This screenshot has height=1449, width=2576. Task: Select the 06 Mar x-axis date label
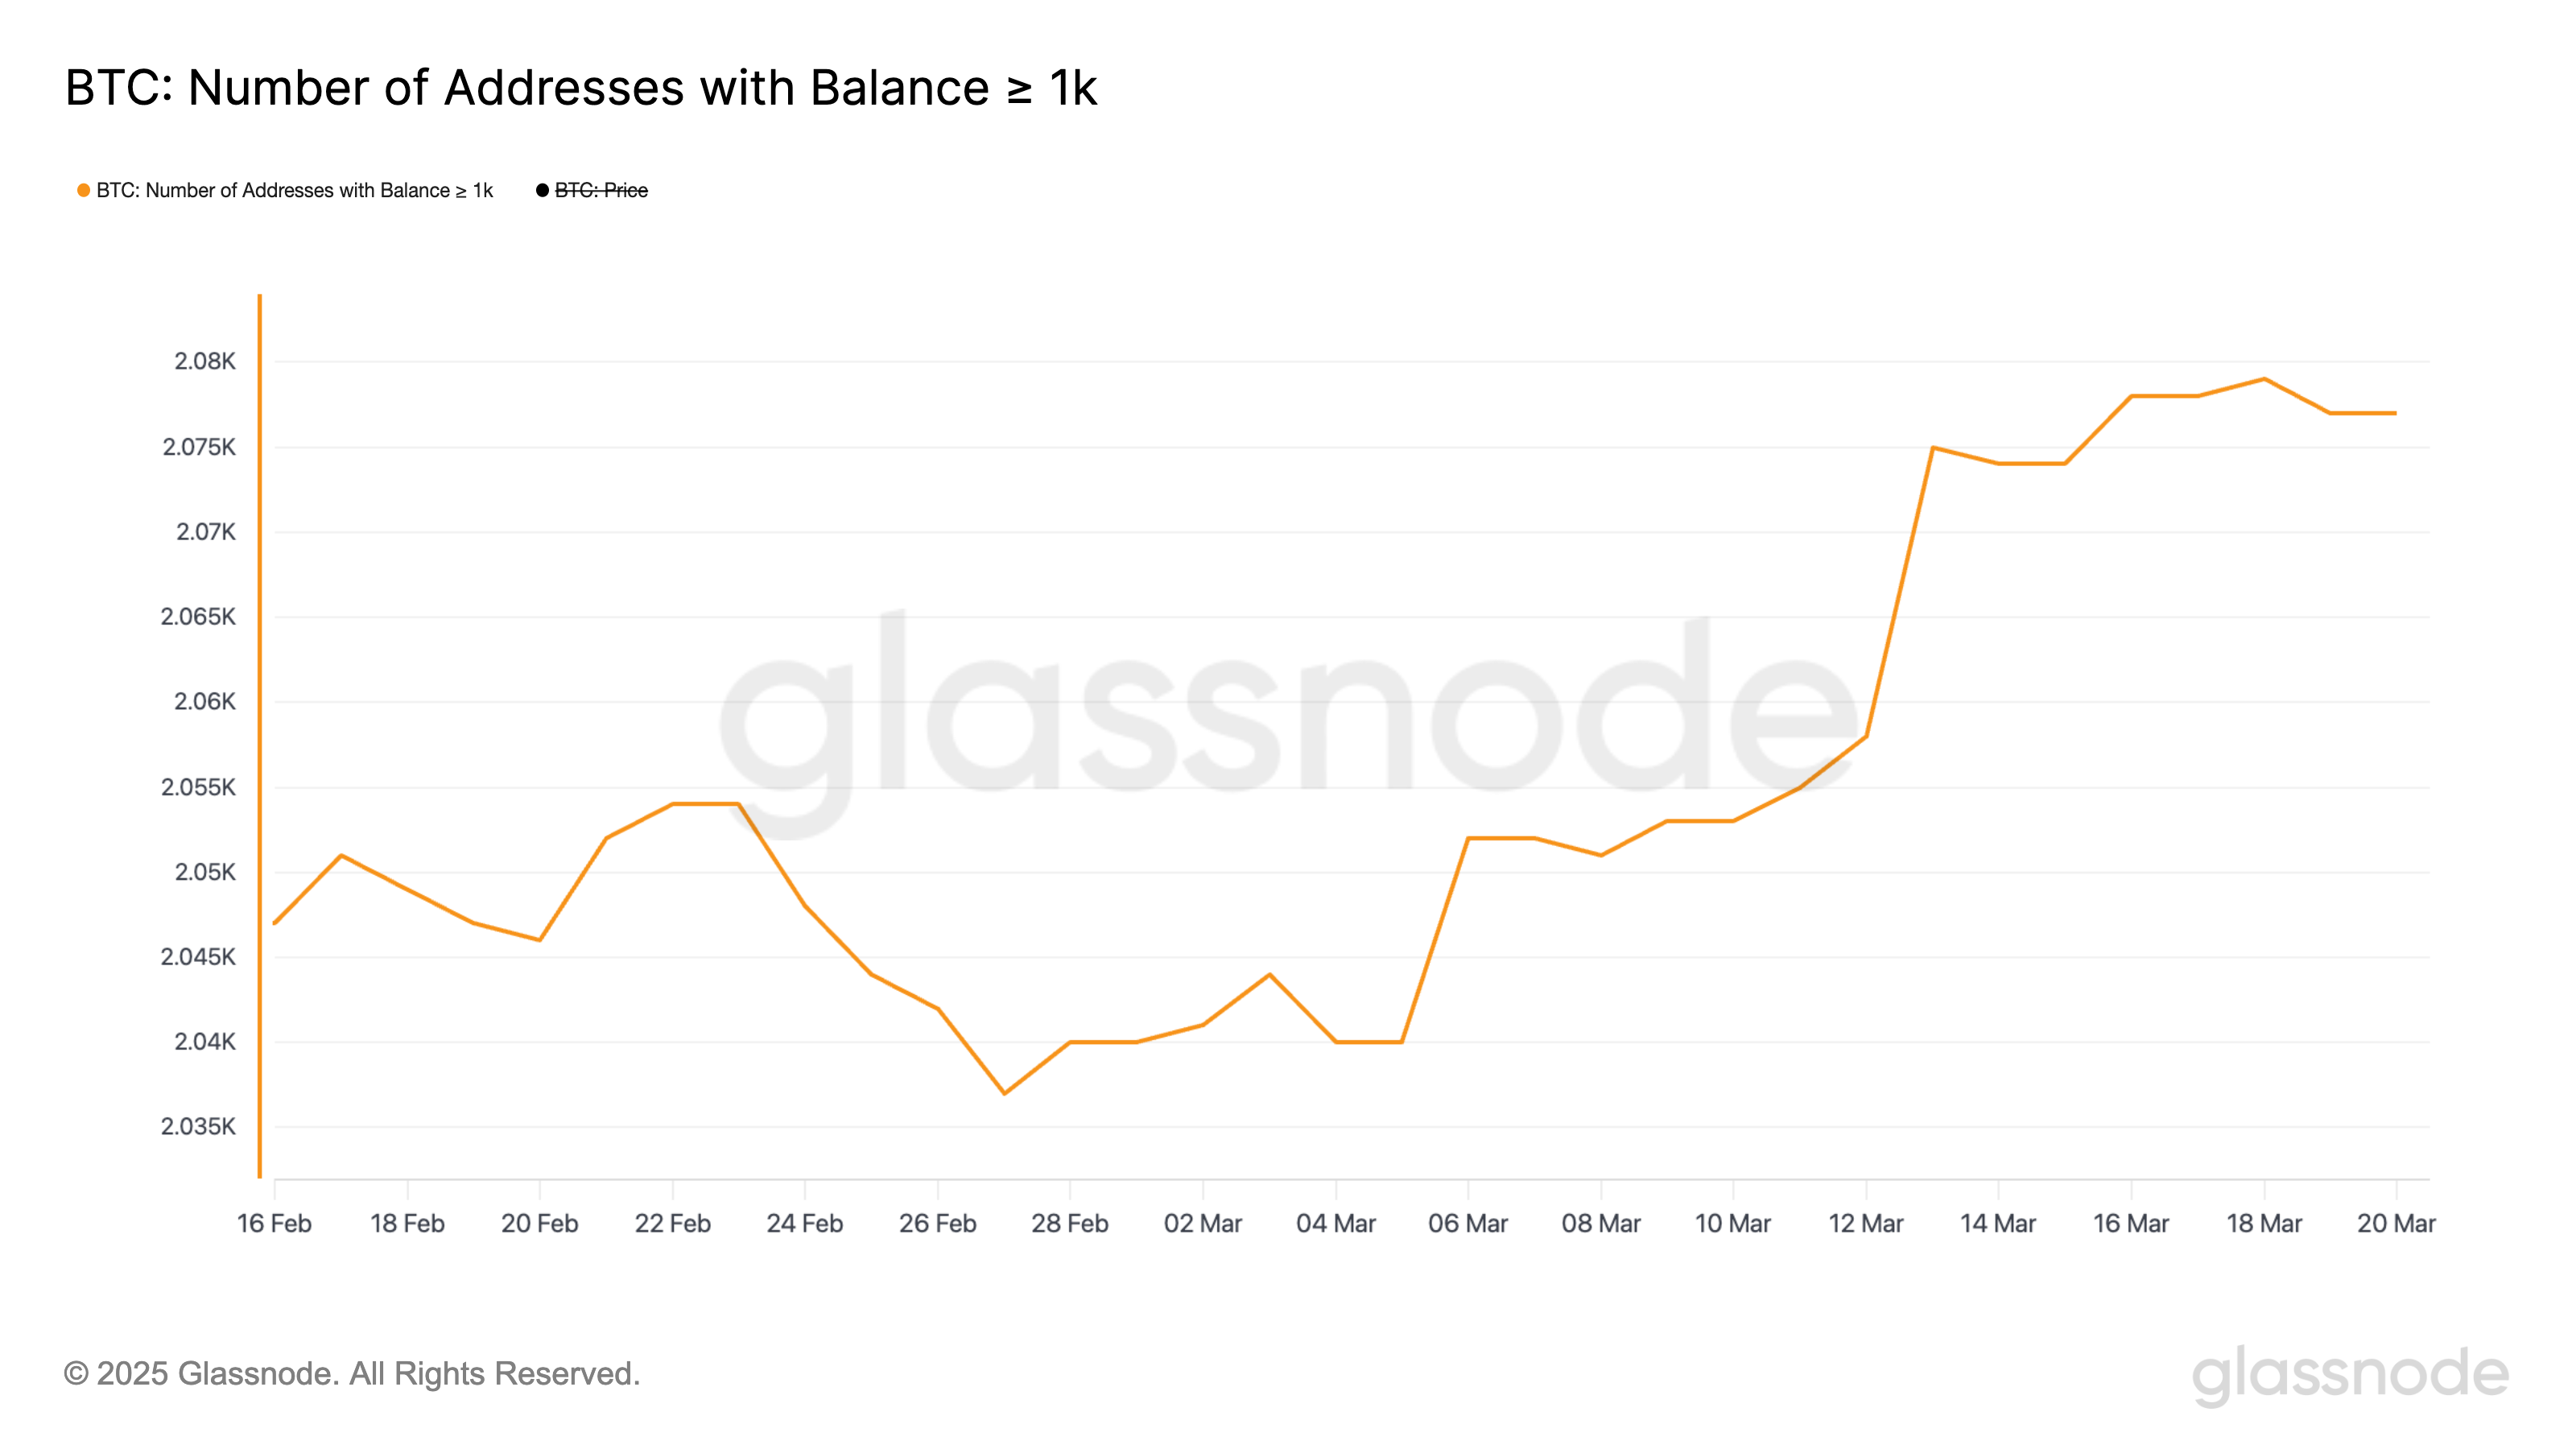click(x=1468, y=1223)
